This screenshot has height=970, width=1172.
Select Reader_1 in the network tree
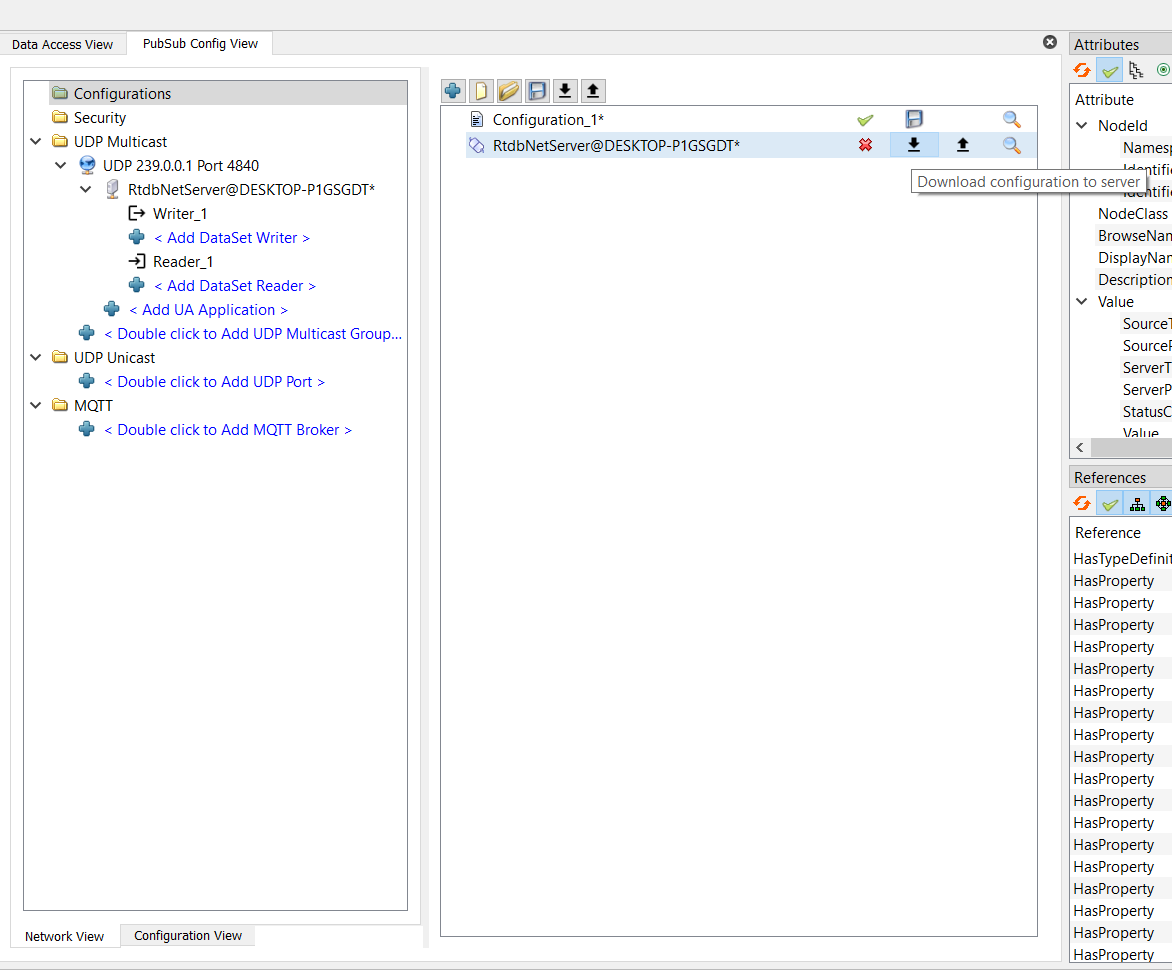coord(182,262)
